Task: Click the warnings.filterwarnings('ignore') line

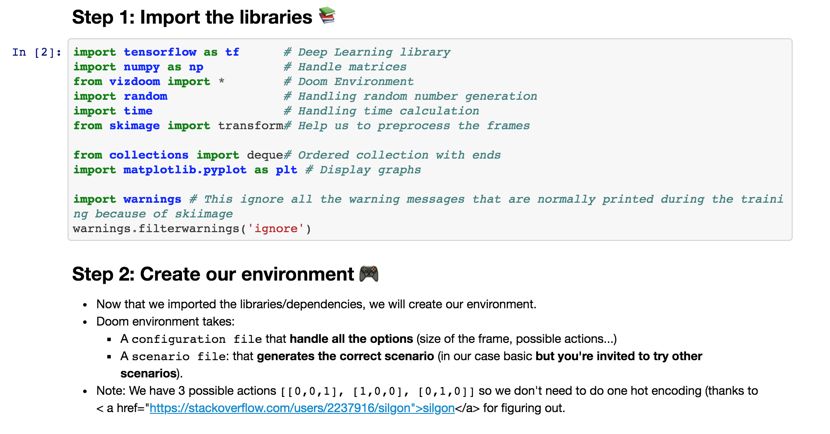Action: (x=192, y=229)
